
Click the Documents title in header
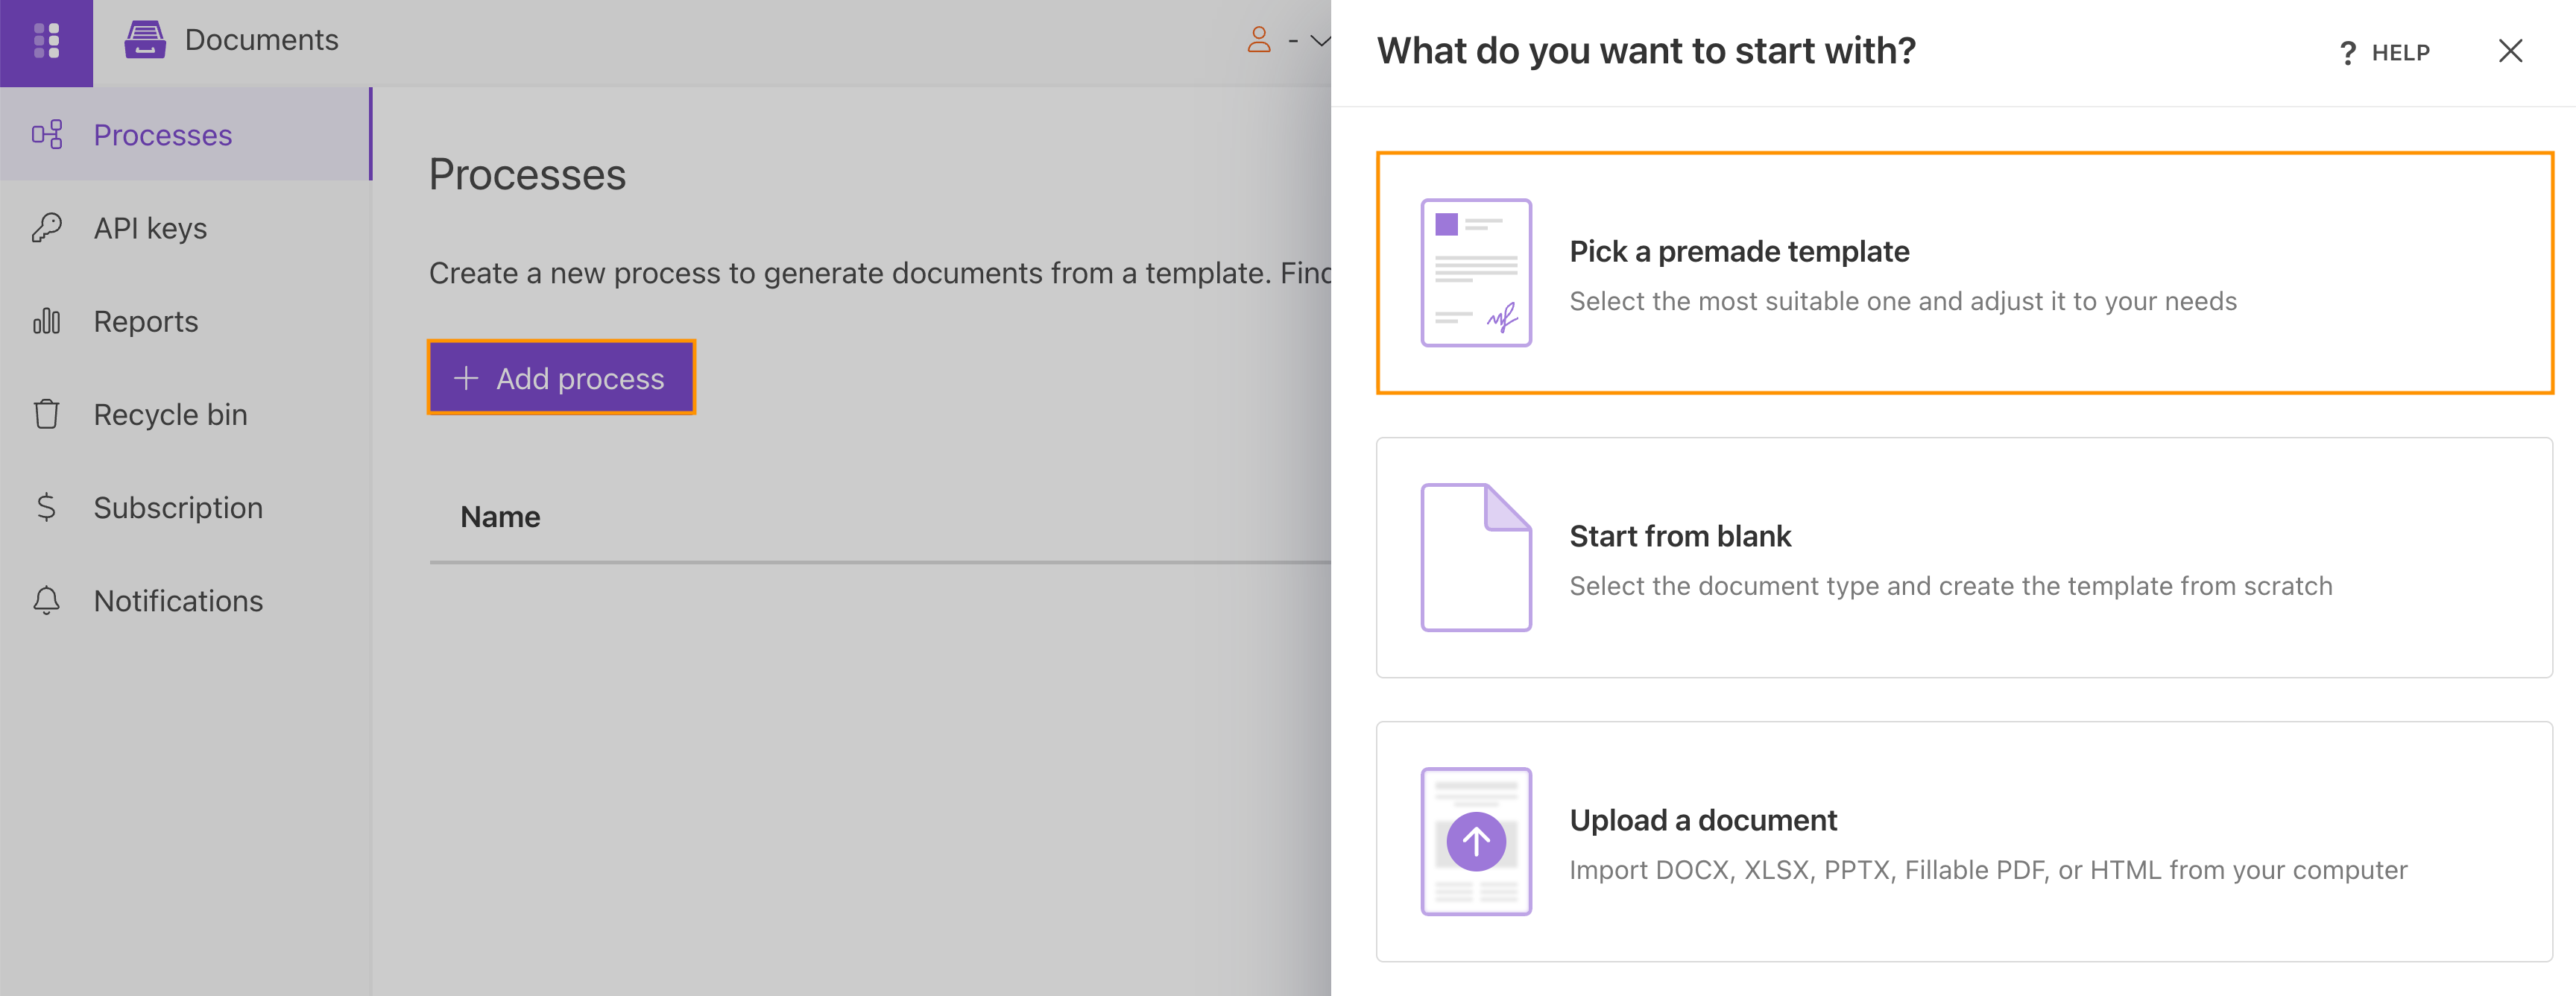tap(262, 40)
